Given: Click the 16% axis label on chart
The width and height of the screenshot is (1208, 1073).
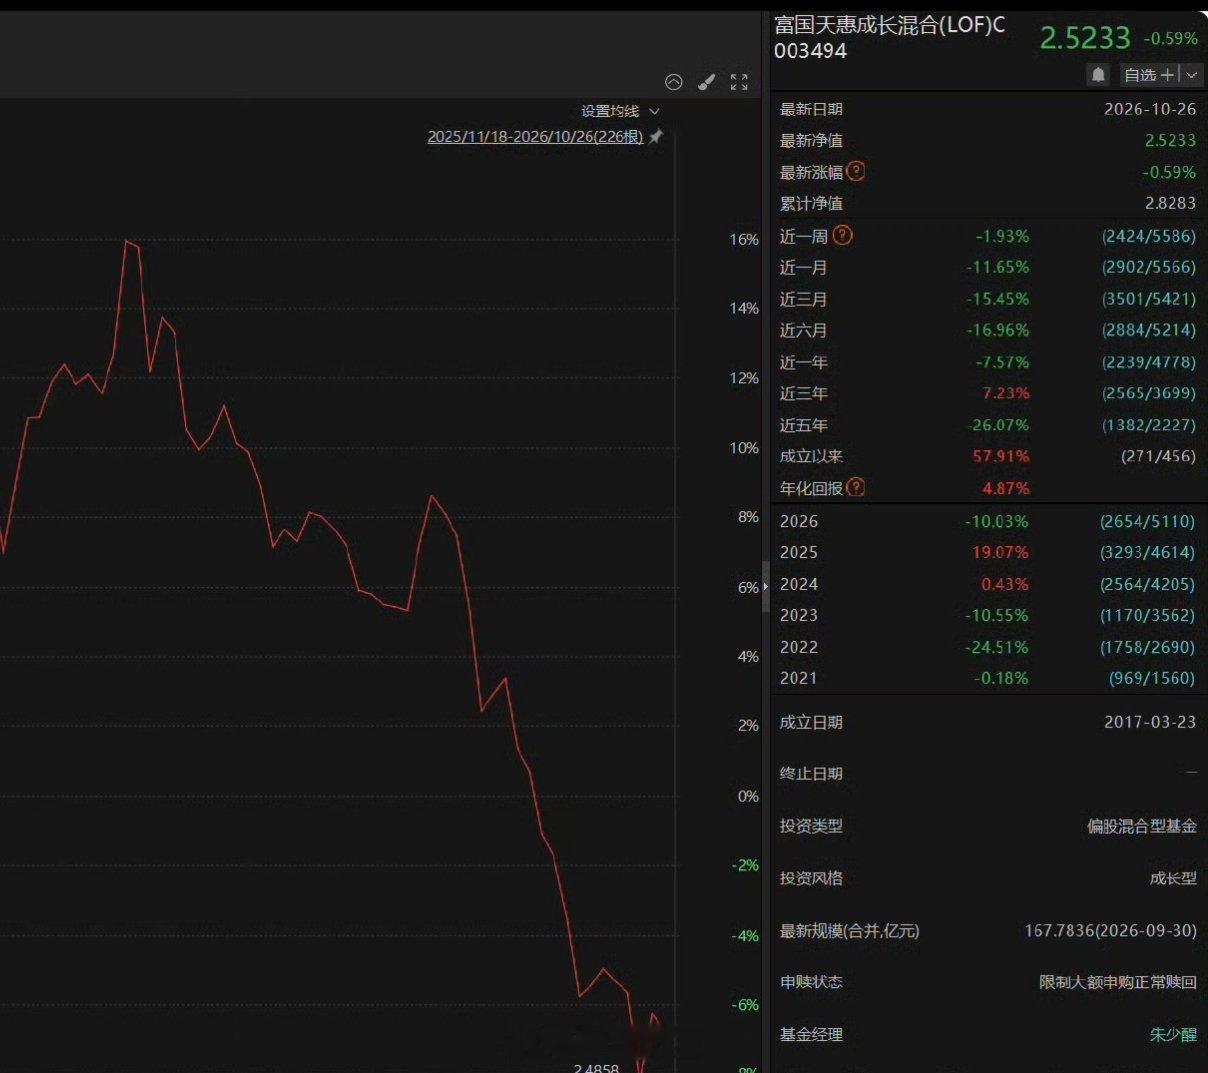Looking at the screenshot, I should [744, 239].
